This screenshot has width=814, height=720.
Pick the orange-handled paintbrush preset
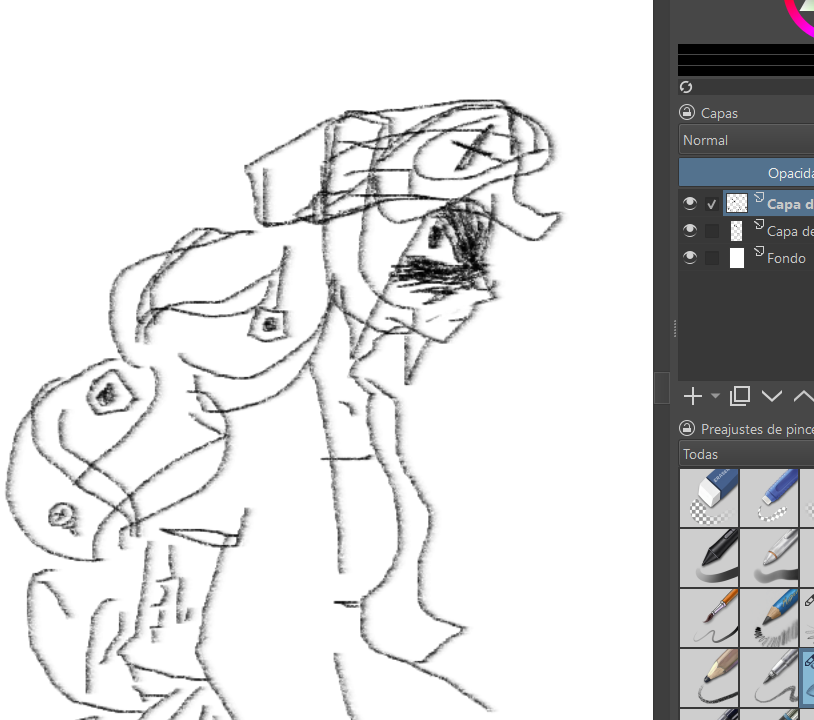[x=709, y=617]
